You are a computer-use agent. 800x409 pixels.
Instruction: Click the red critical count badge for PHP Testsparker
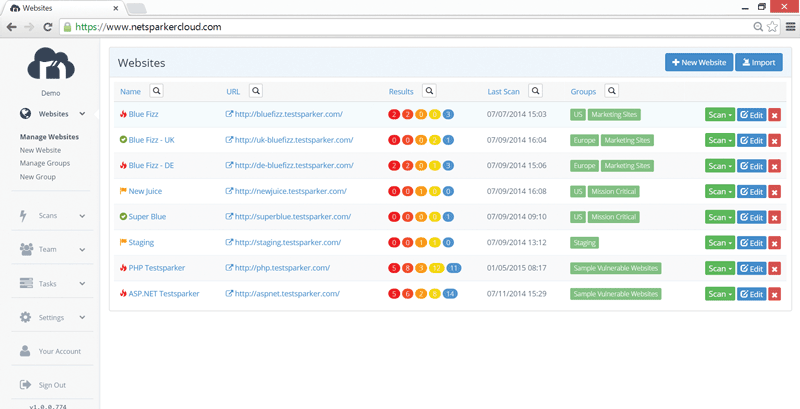(x=394, y=268)
